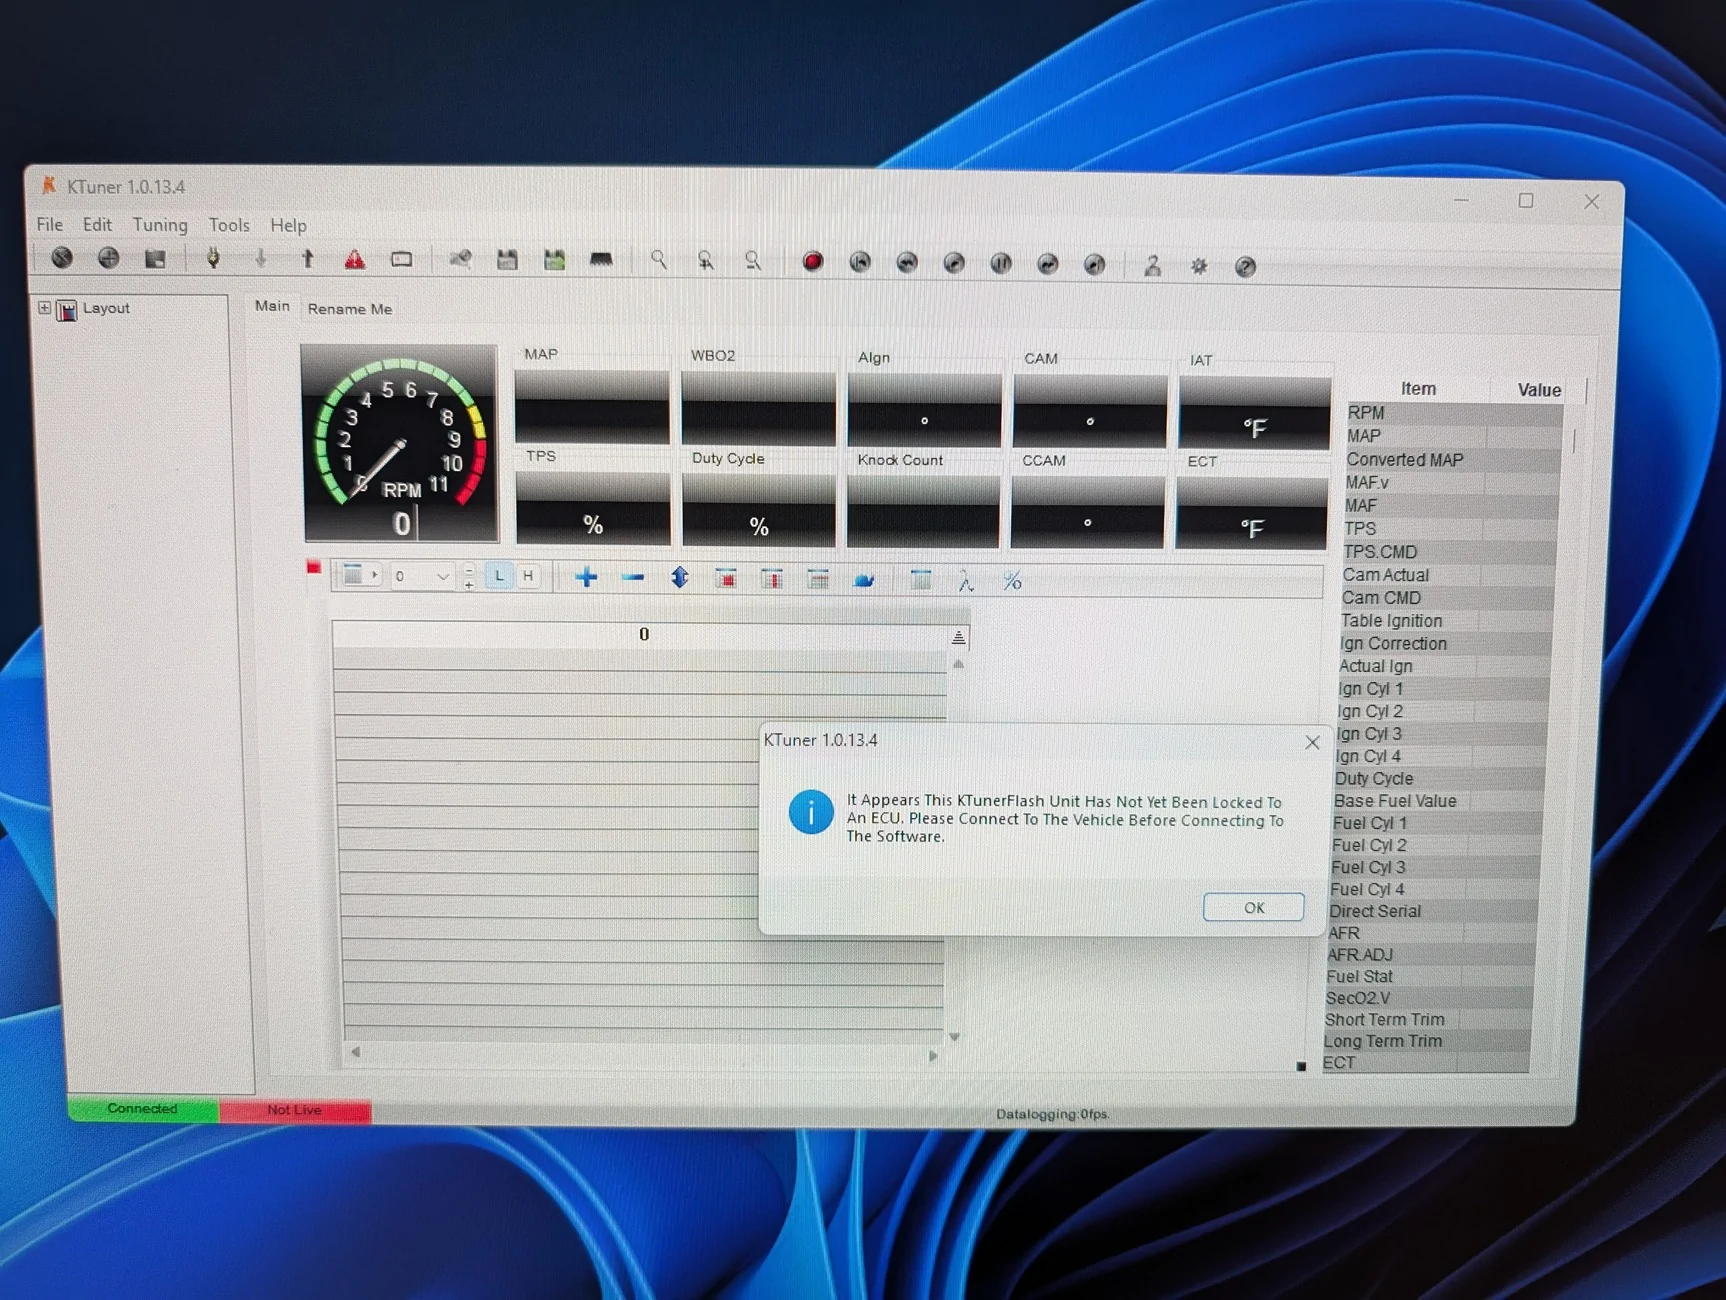Screen dimensions: 1726x1300
Task: Open the Tools menu
Action: tap(229, 225)
